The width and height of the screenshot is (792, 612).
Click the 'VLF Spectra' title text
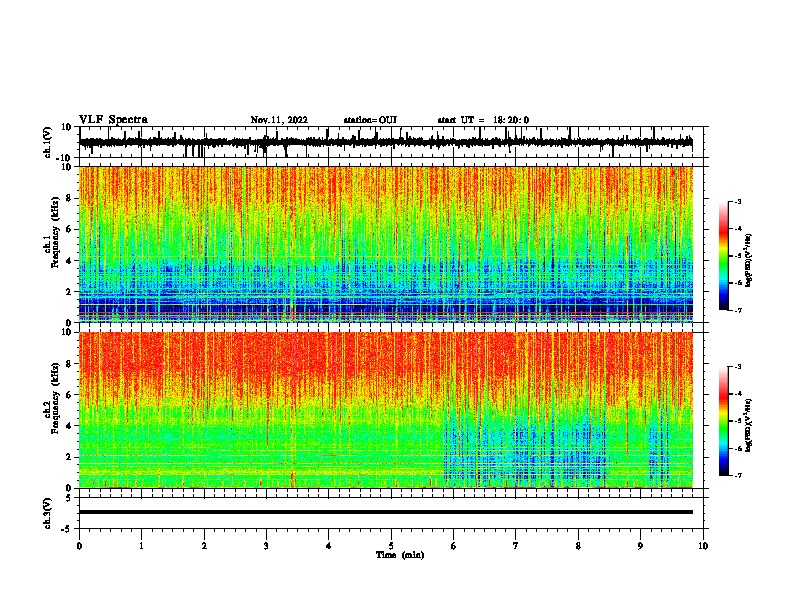click(x=113, y=120)
